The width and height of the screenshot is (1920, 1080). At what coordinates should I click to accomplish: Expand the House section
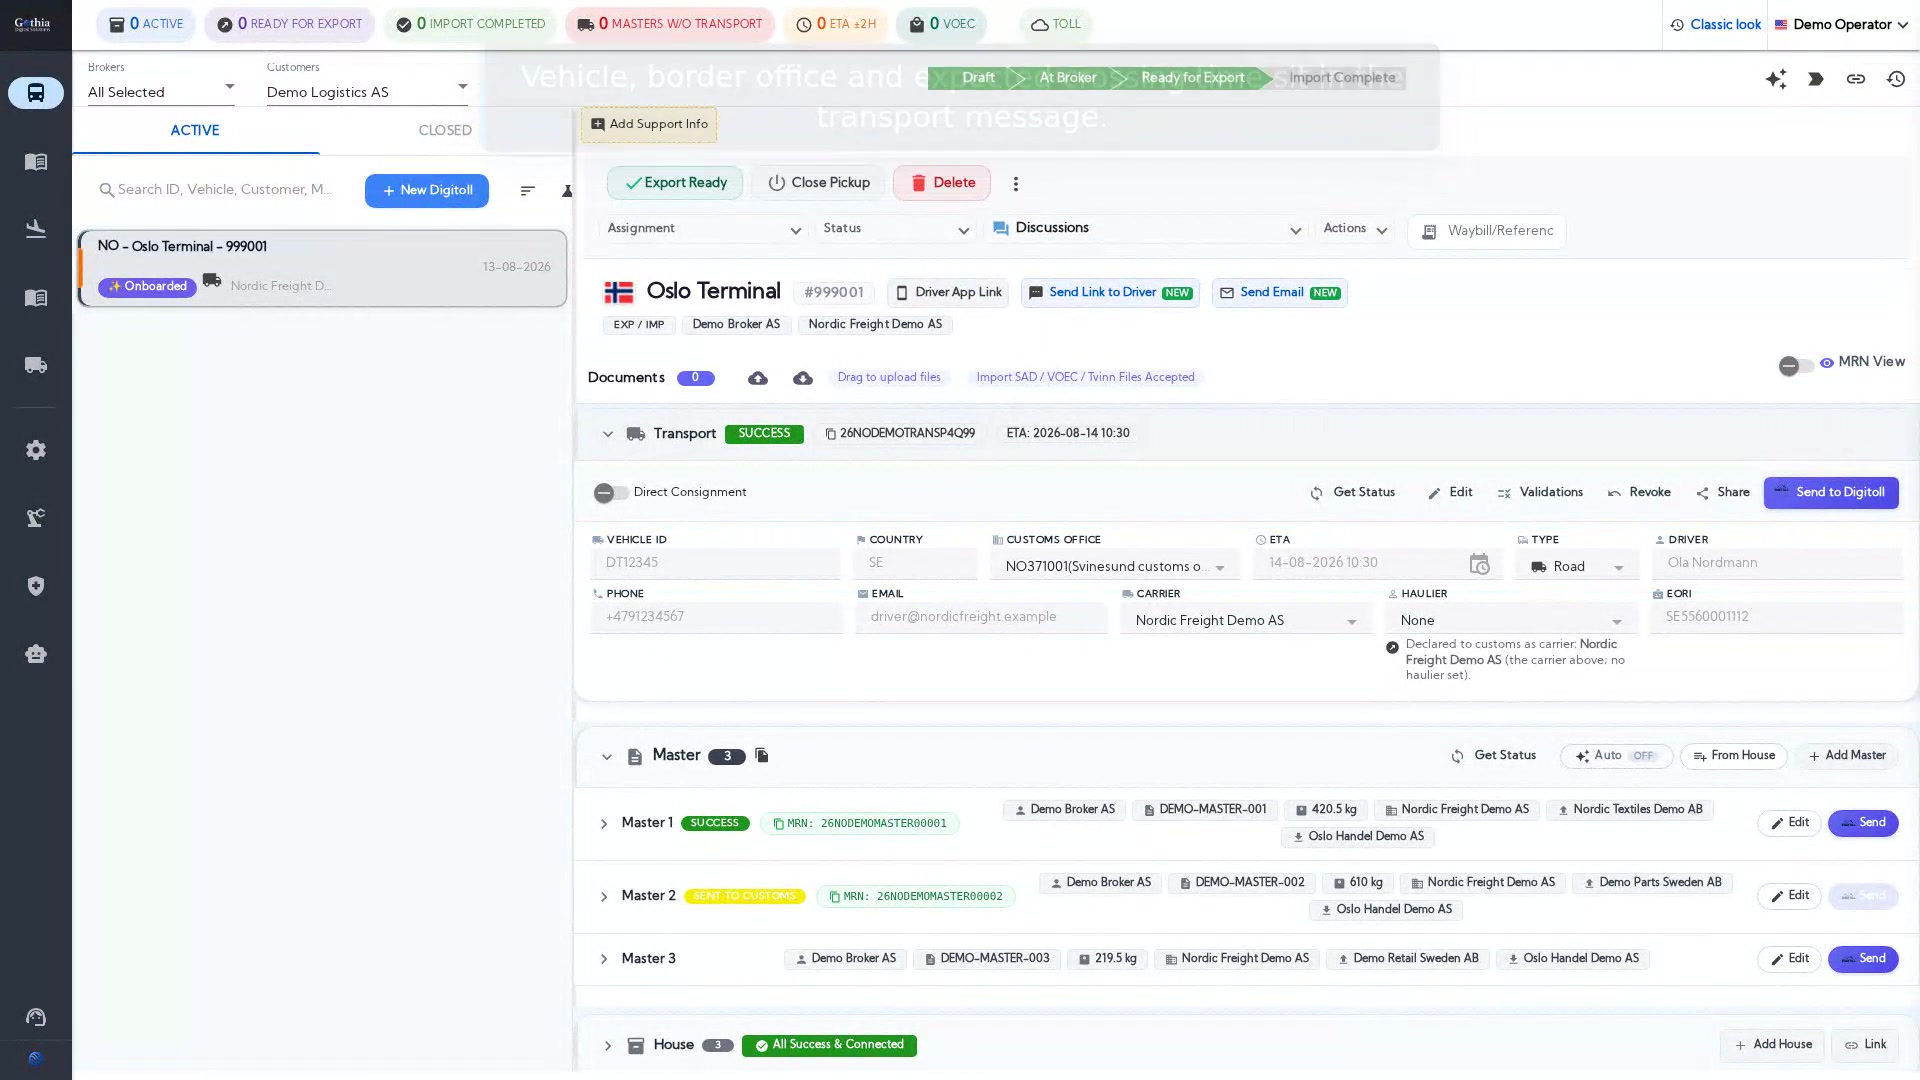coord(607,1046)
